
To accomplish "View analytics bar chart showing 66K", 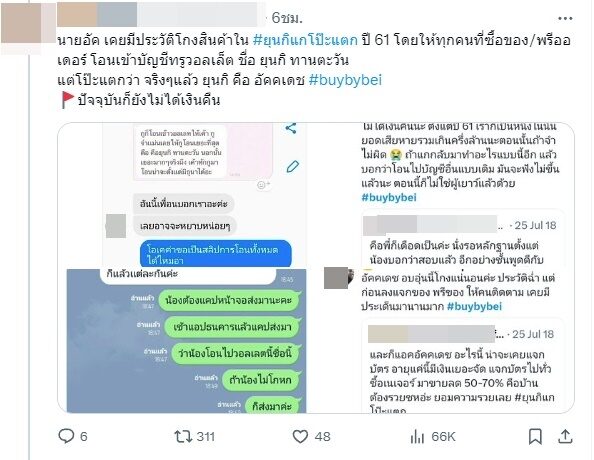I will coord(417,437).
